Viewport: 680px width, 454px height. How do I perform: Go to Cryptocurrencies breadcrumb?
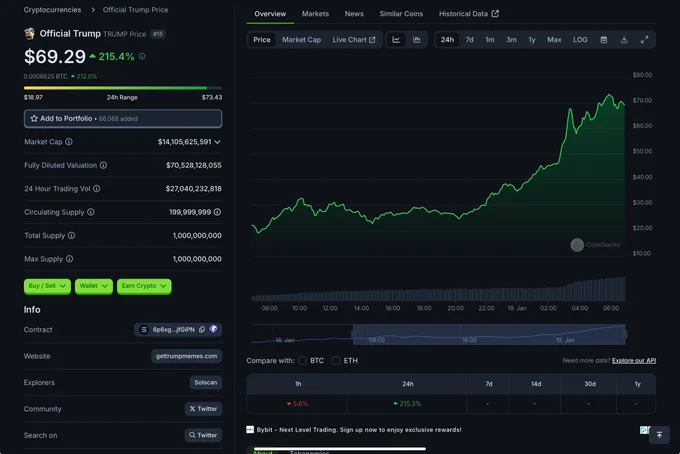coord(52,10)
